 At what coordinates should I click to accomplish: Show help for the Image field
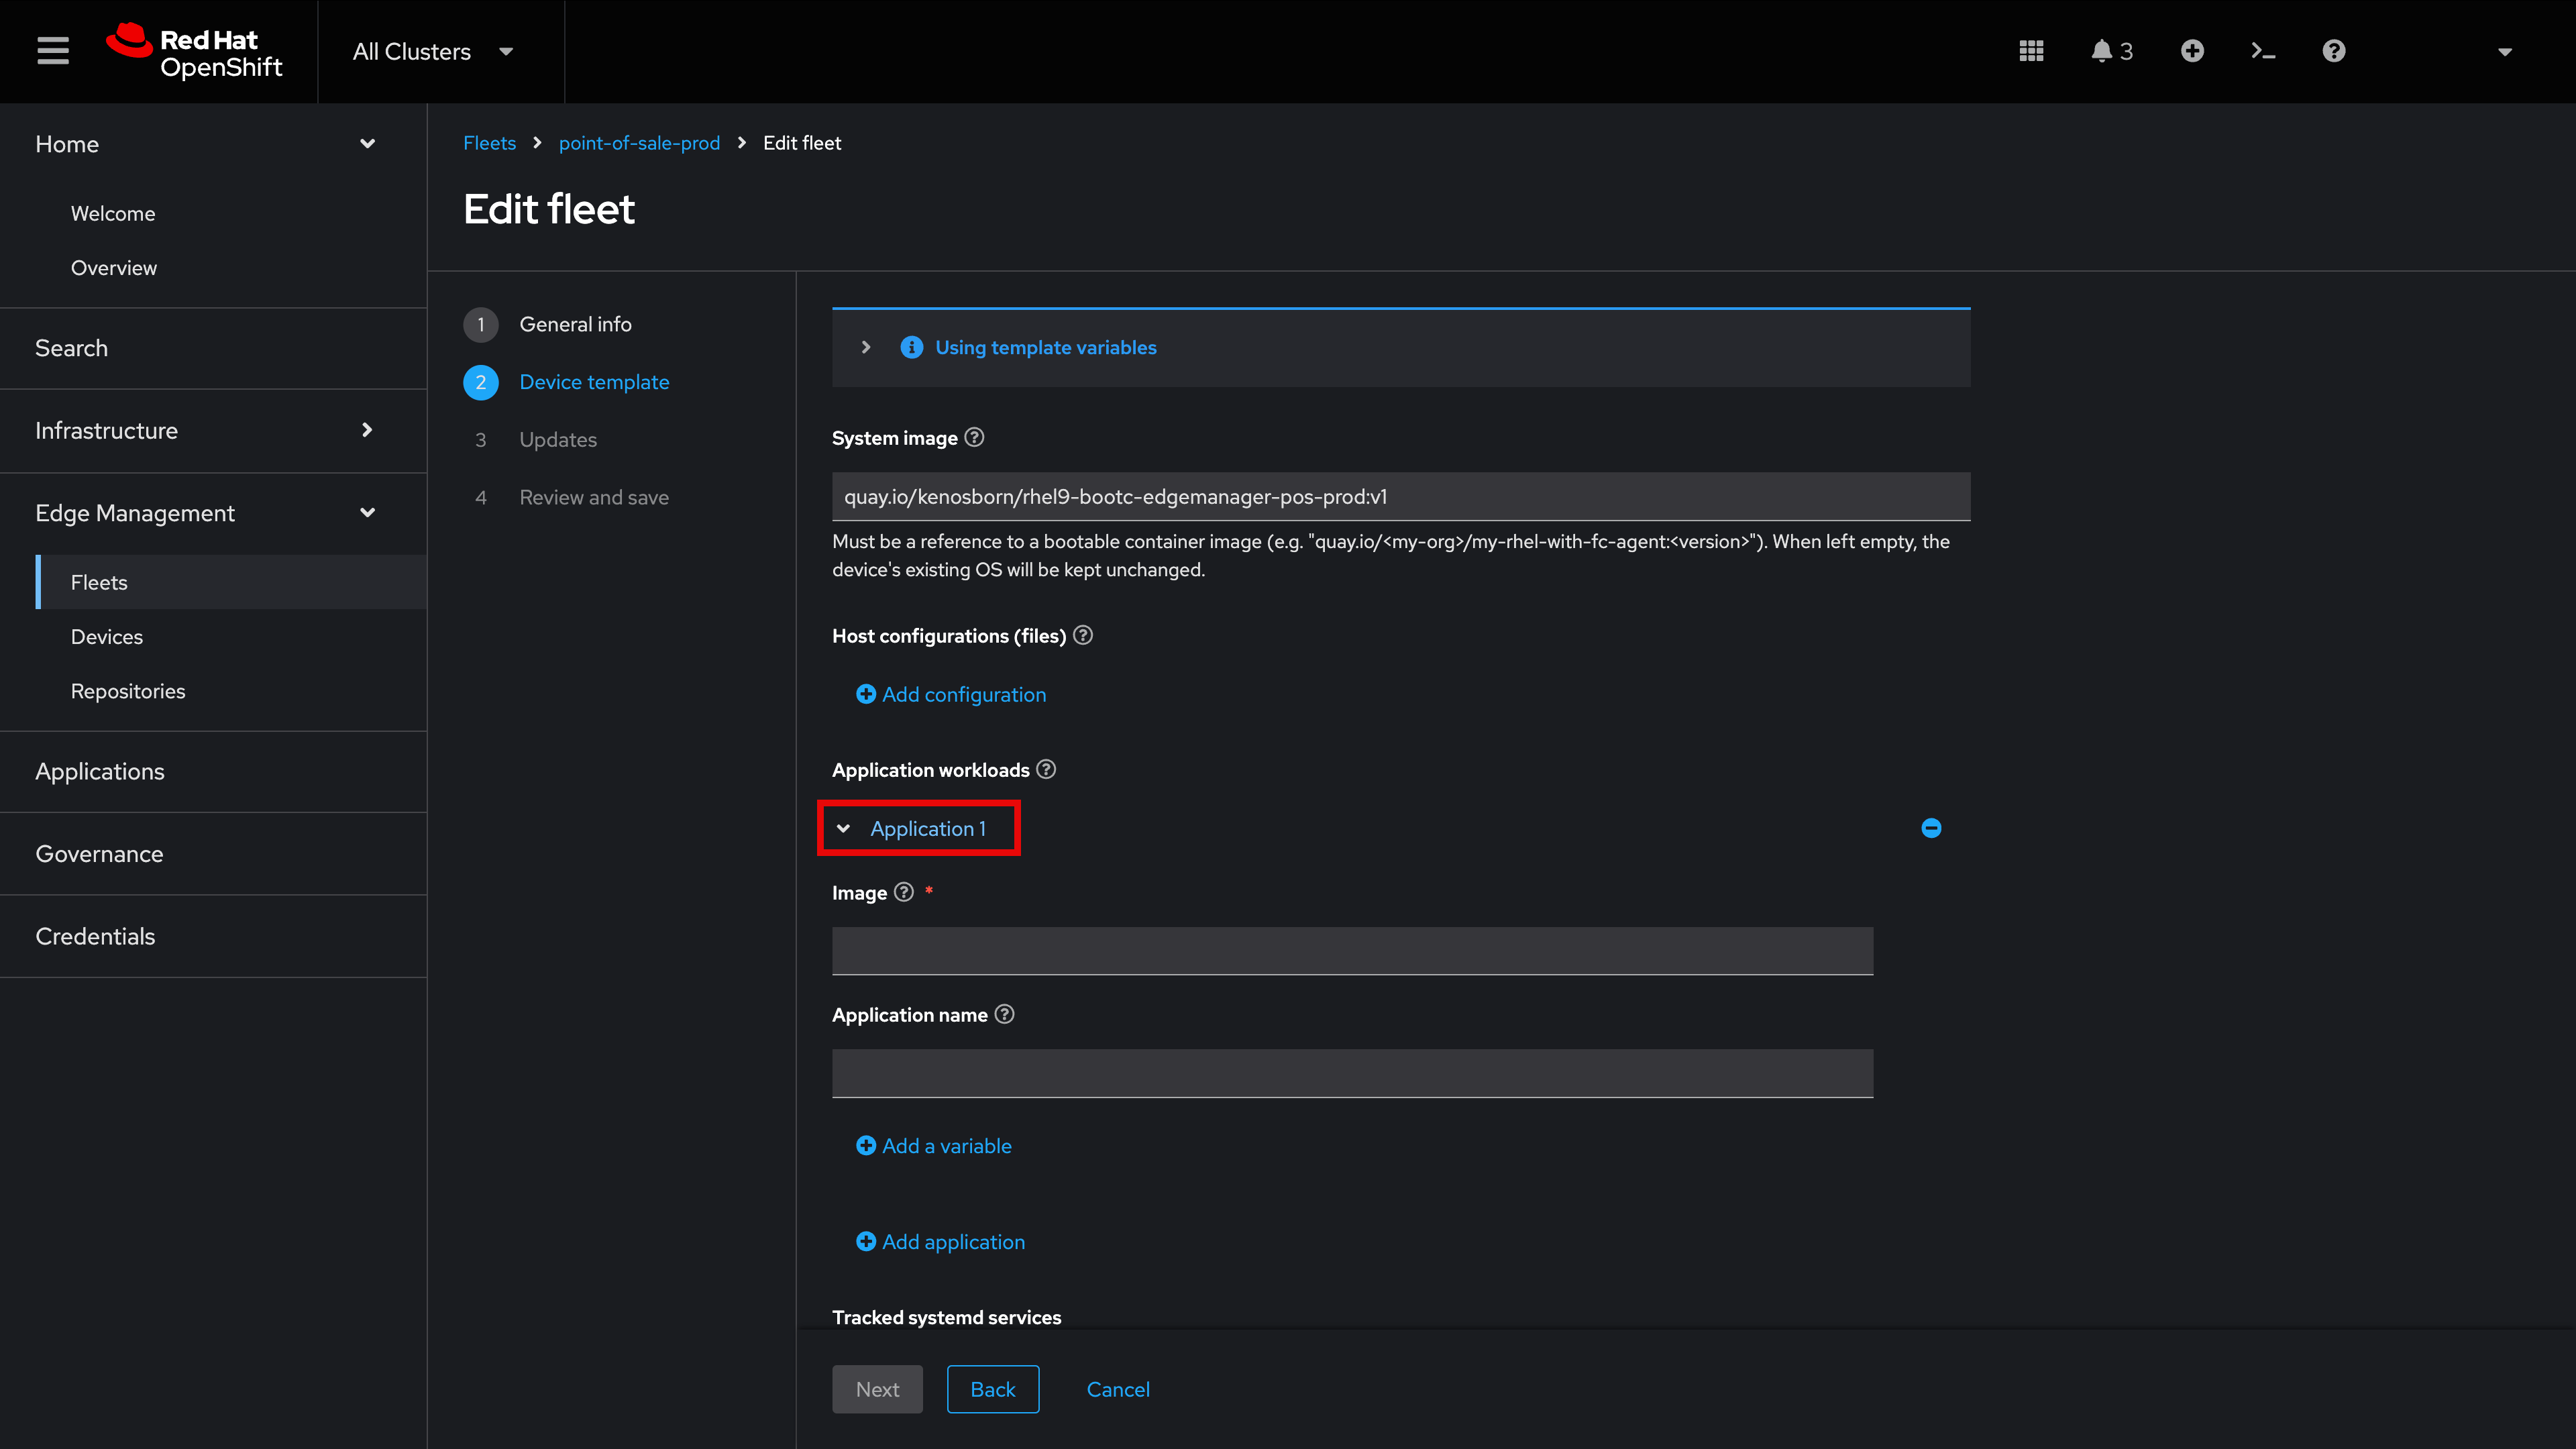pyautogui.click(x=904, y=892)
